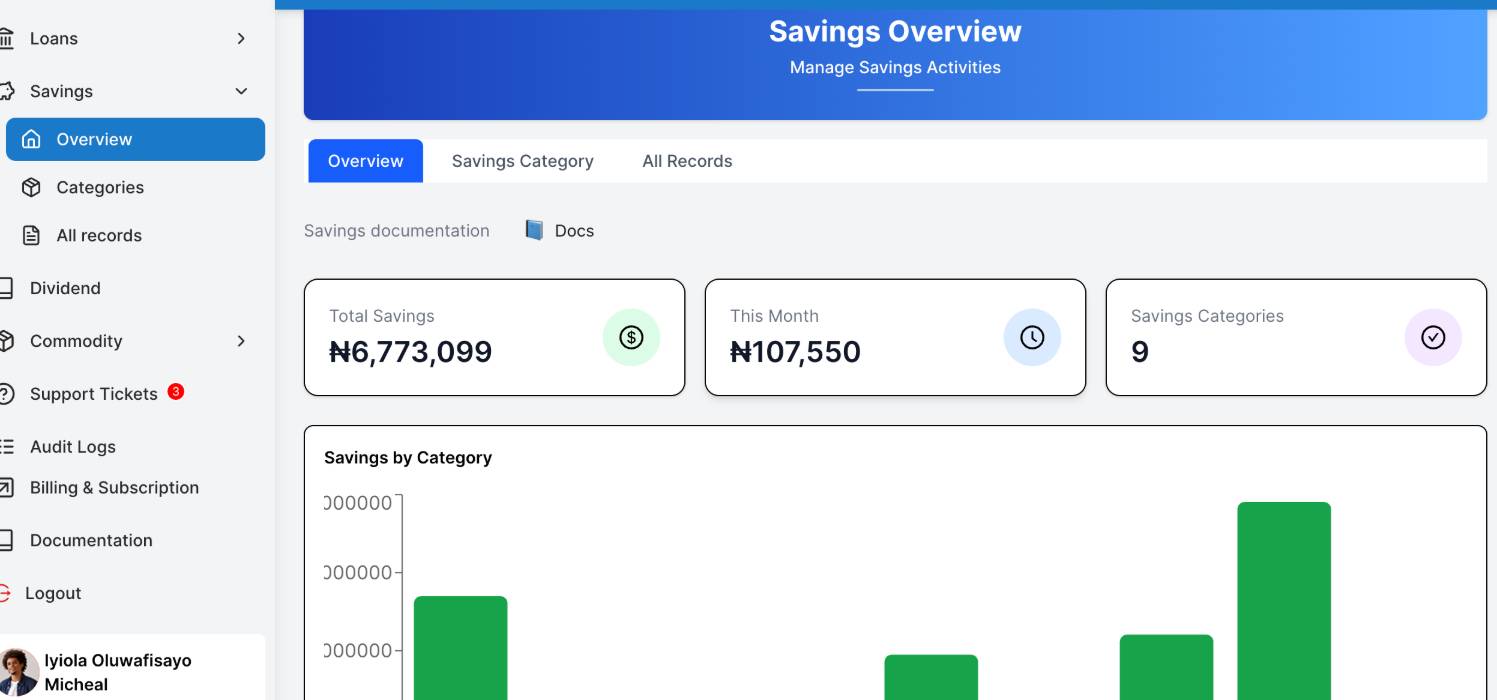Click the Savings by Category chart title
The width and height of the screenshot is (1497, 700).
pyautogui.click(x=408, y=458)
